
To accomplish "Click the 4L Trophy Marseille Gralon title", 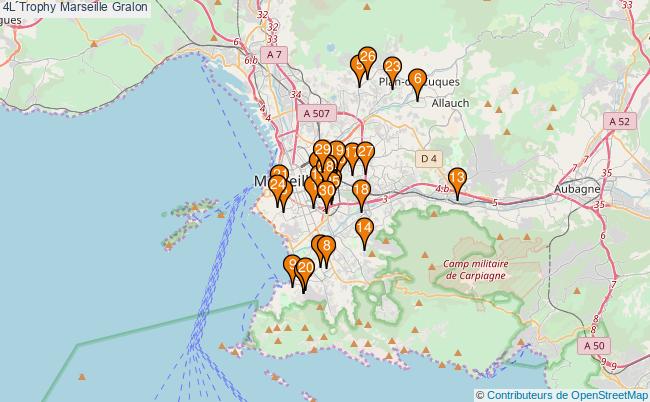I will [x=75, y=7].
